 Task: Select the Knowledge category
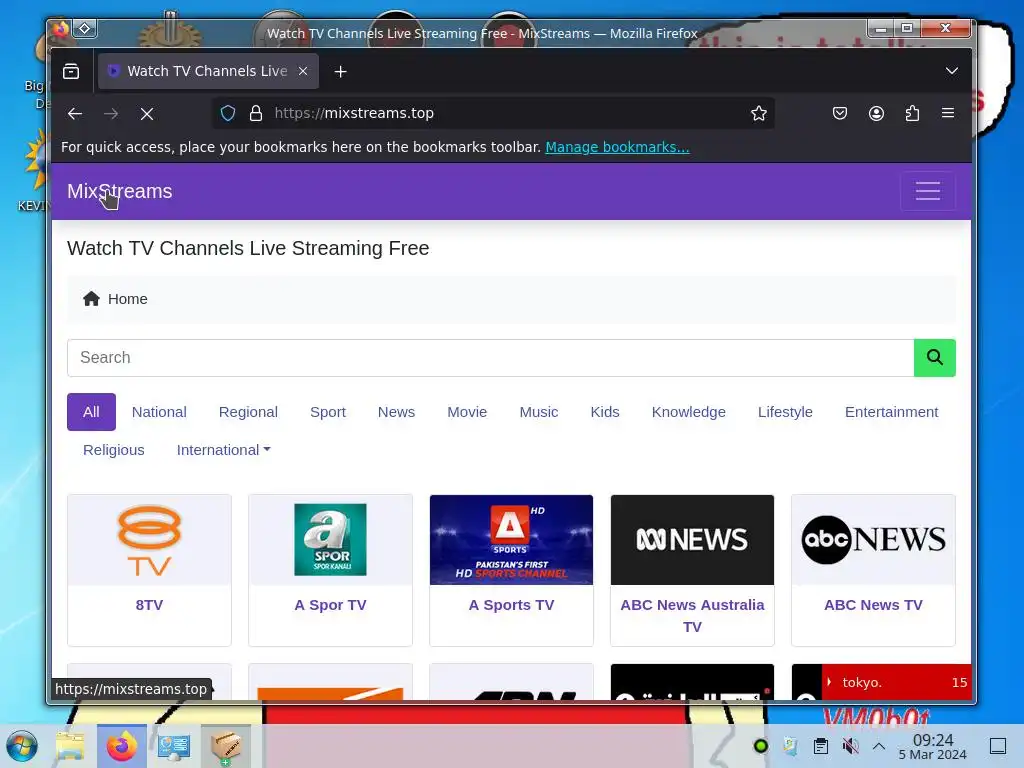click(688, 412)
